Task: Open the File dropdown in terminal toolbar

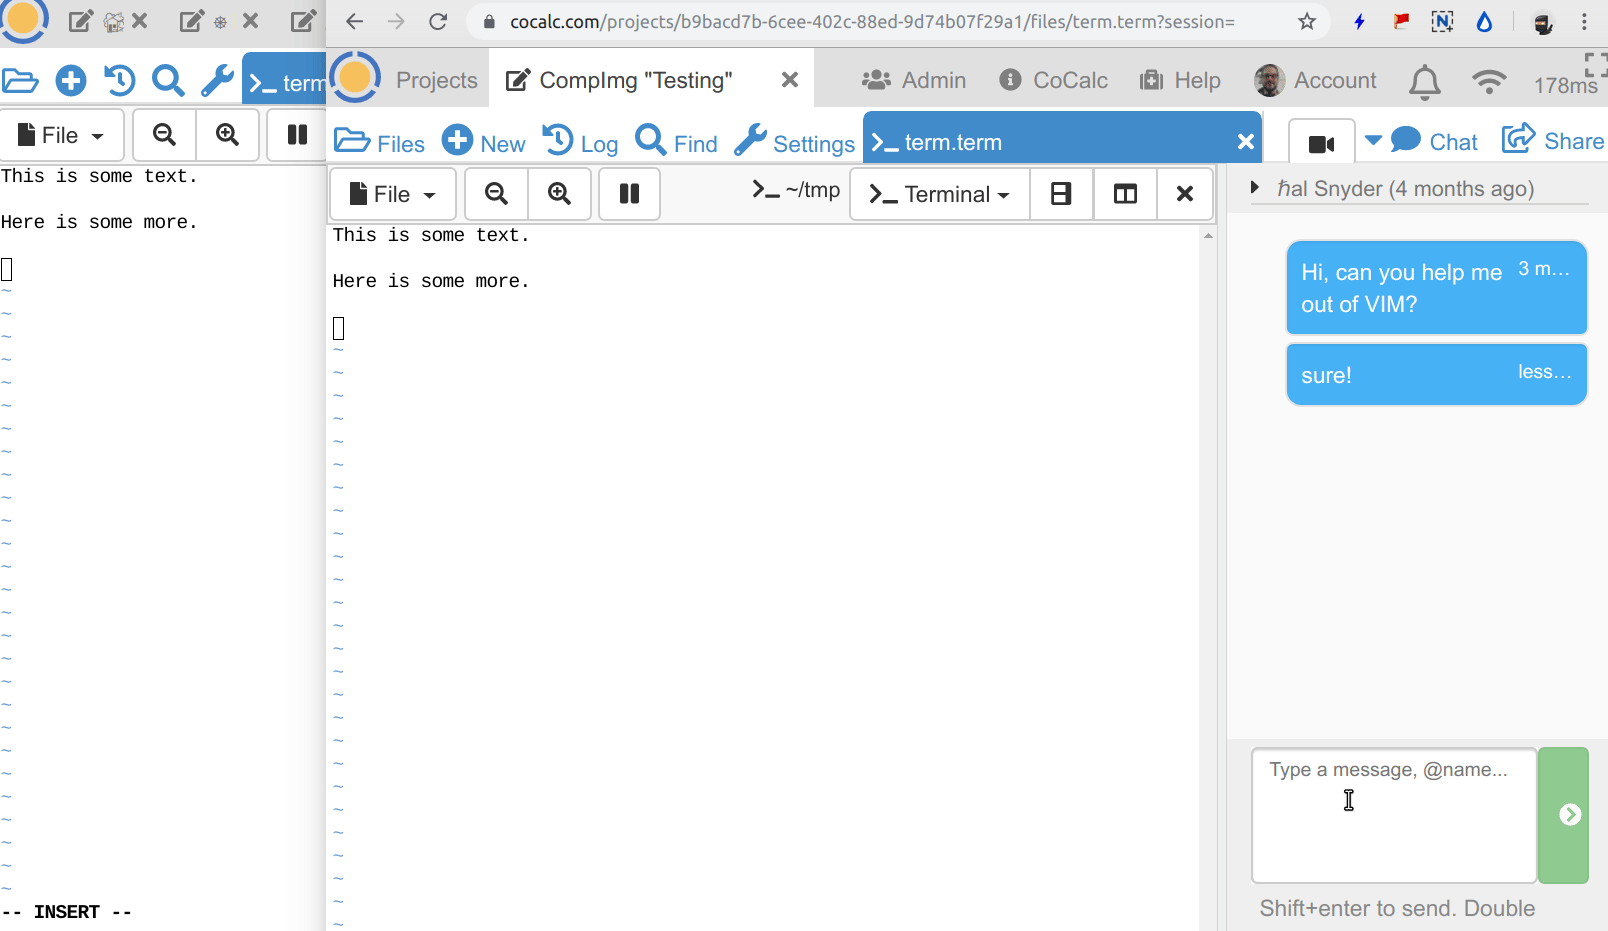Action: 393,194
